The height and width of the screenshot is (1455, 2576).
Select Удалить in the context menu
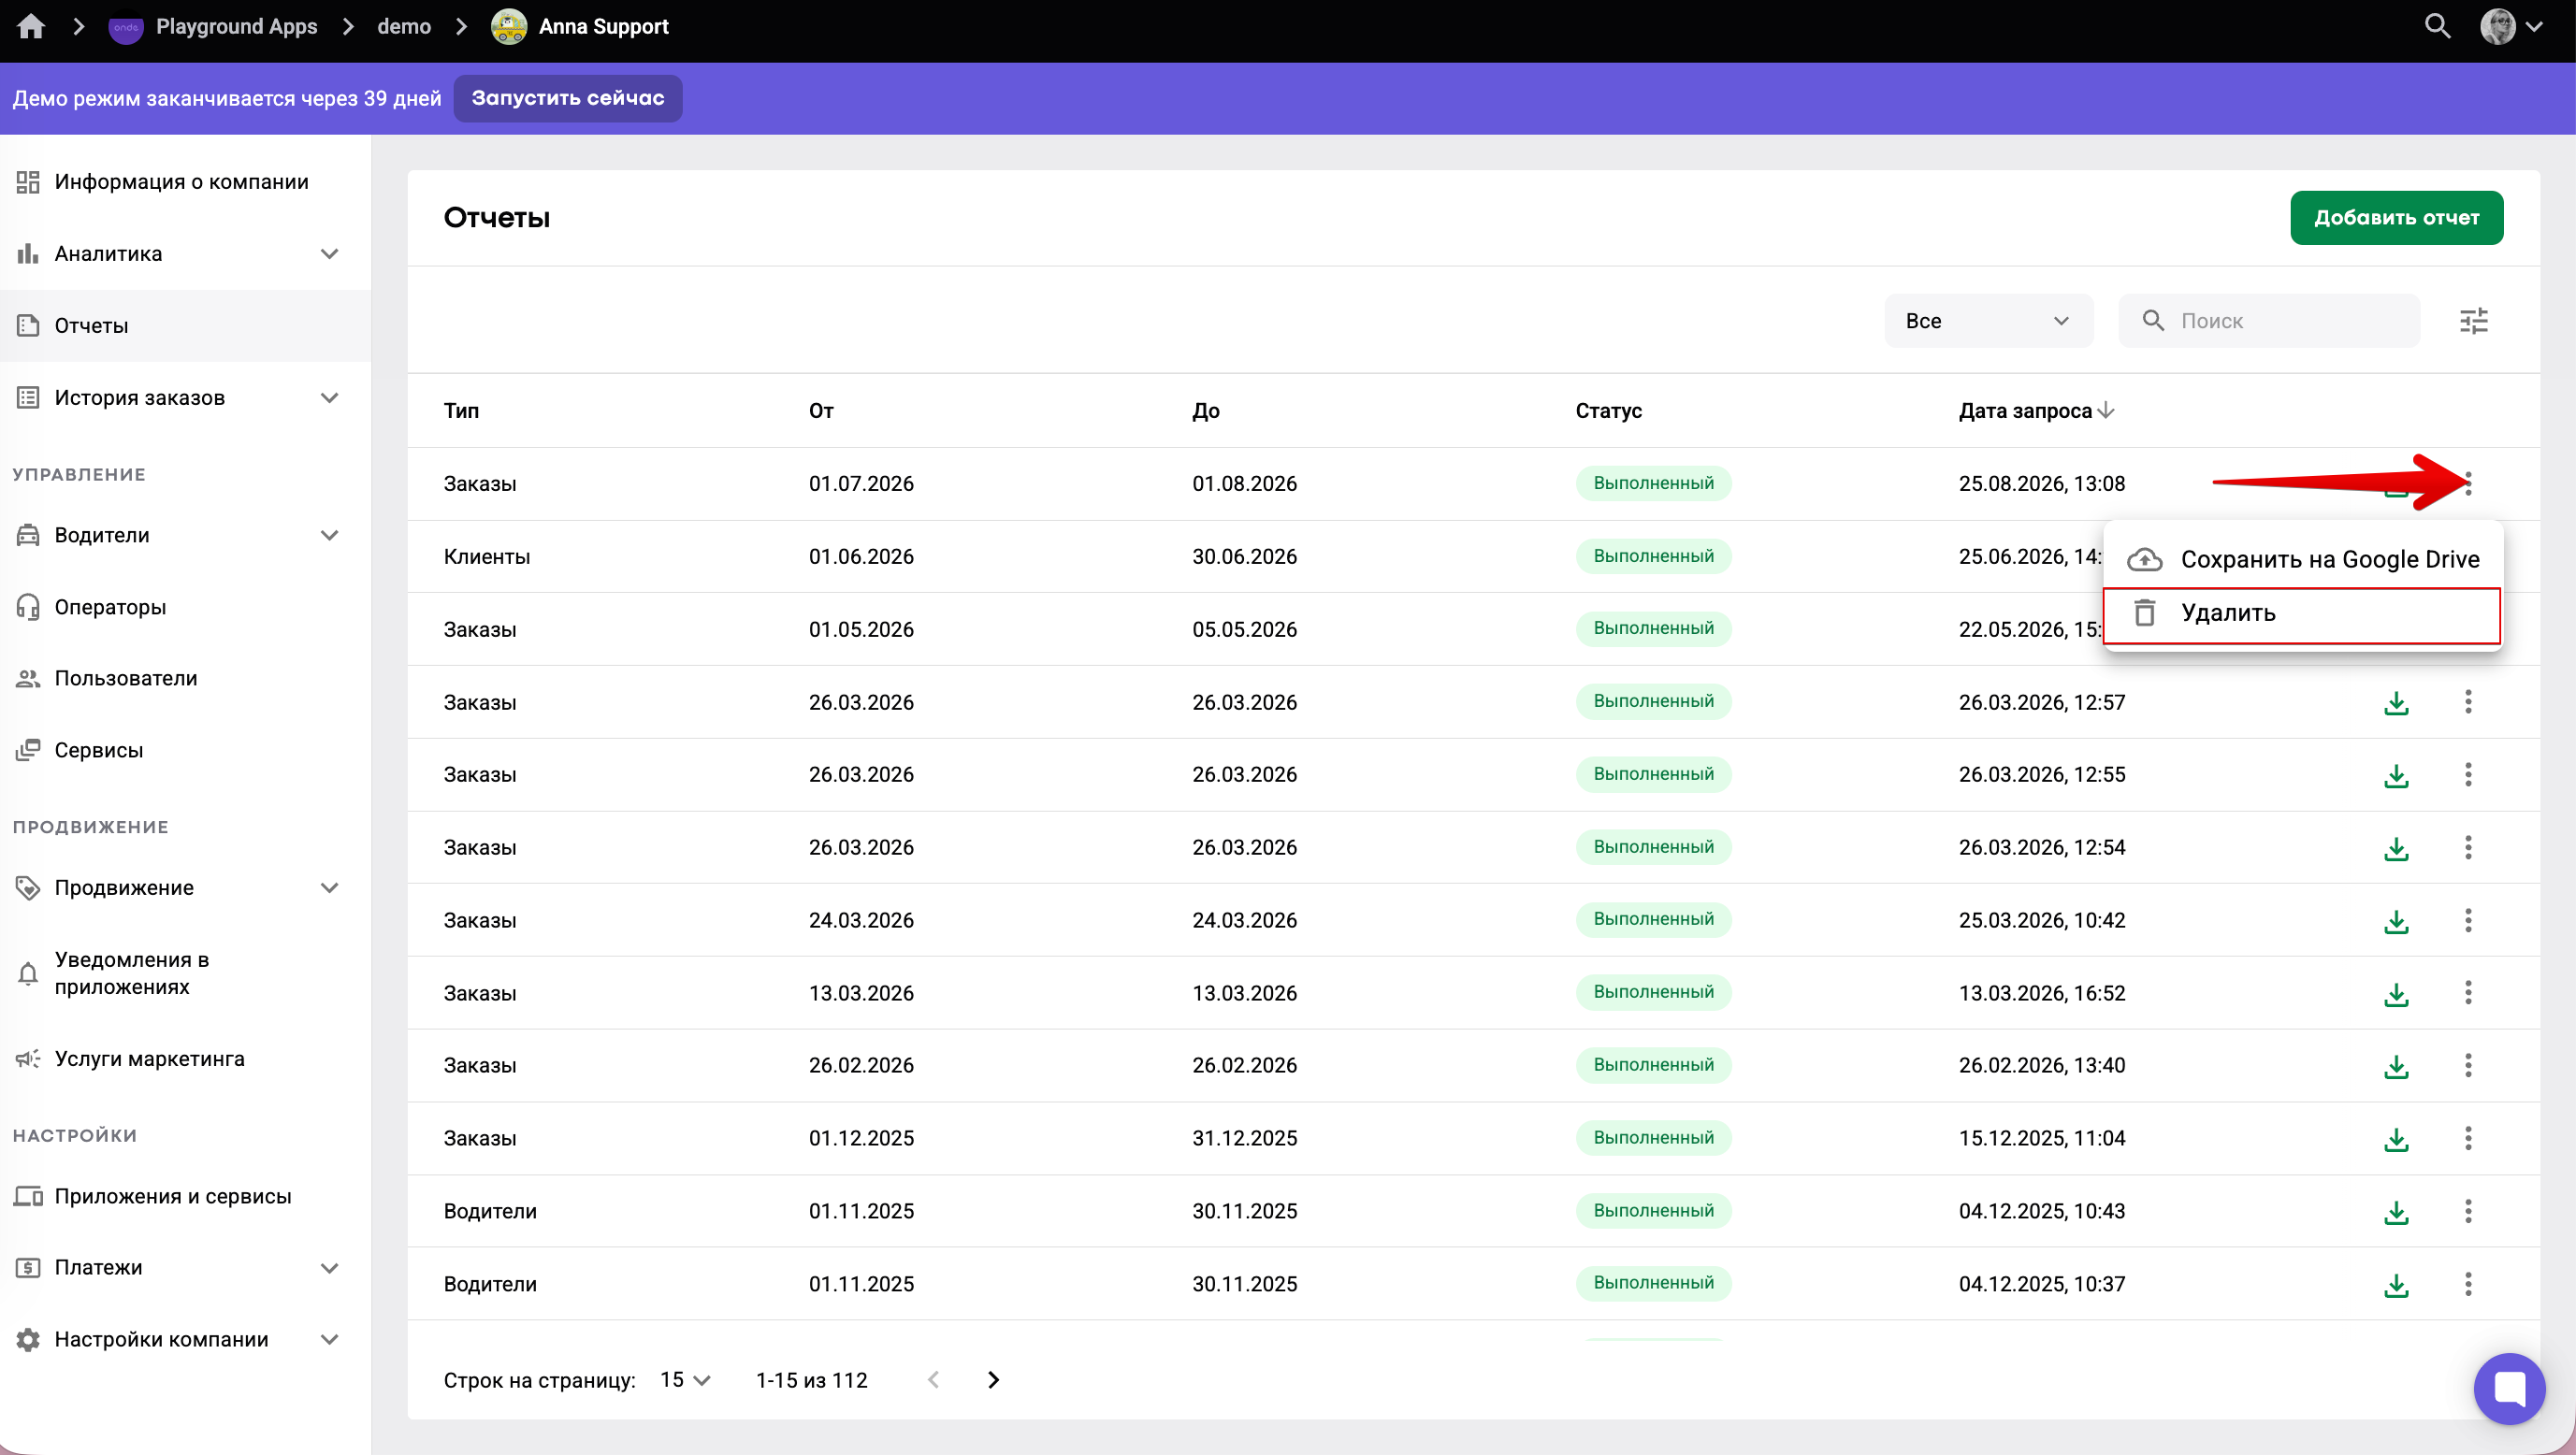tap(2302, 614)
